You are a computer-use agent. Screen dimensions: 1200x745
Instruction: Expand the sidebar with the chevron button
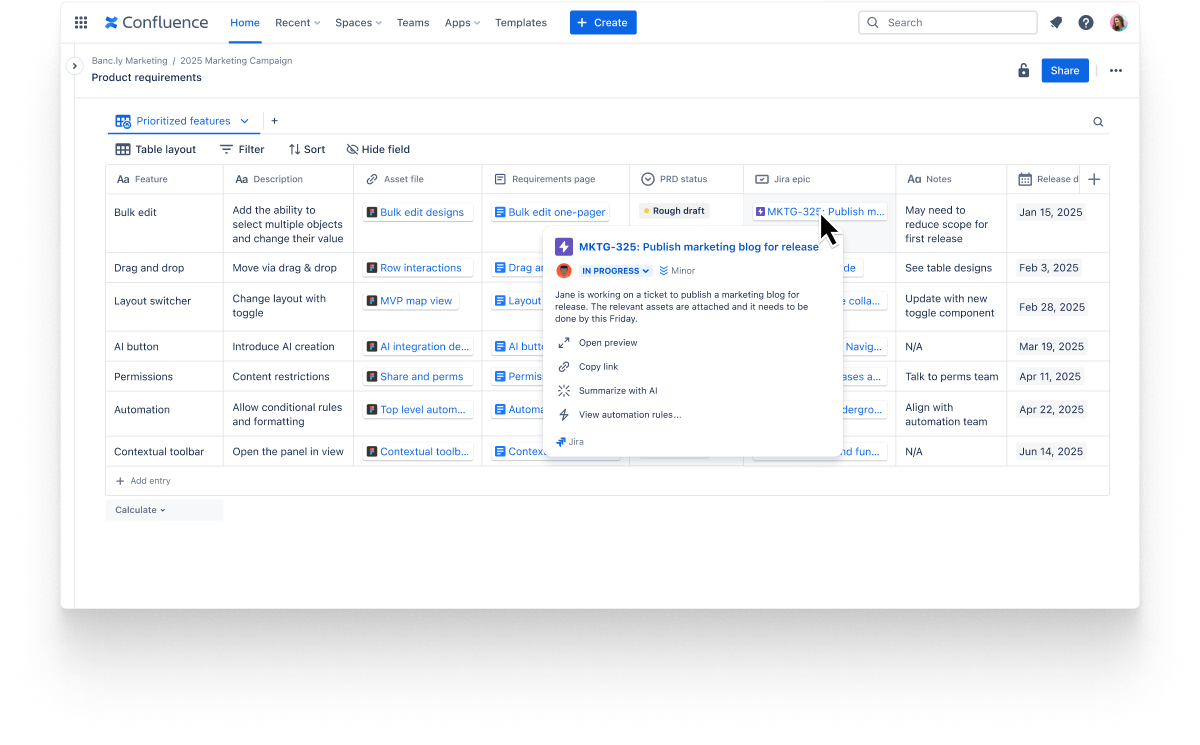(x=74, y=66)
